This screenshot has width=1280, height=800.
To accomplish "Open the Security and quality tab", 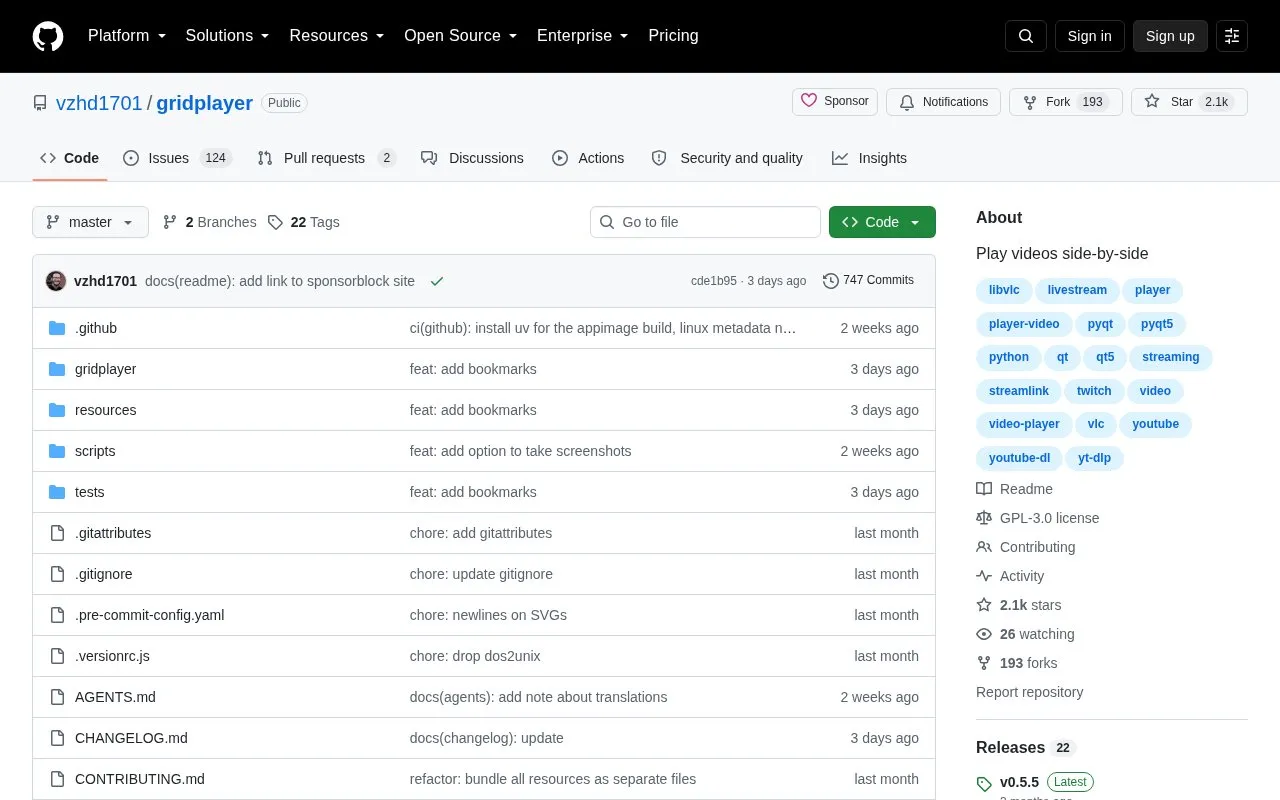I will click(x=727, y=158).
